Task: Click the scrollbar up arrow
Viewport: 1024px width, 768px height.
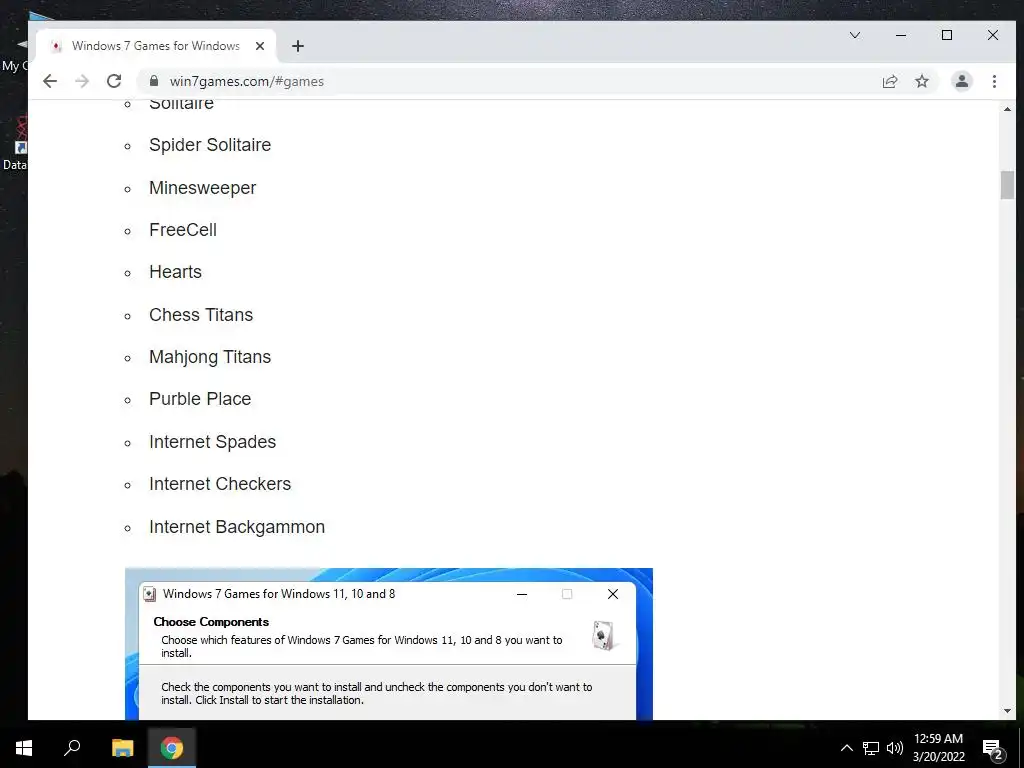Action: point(1007,109)
